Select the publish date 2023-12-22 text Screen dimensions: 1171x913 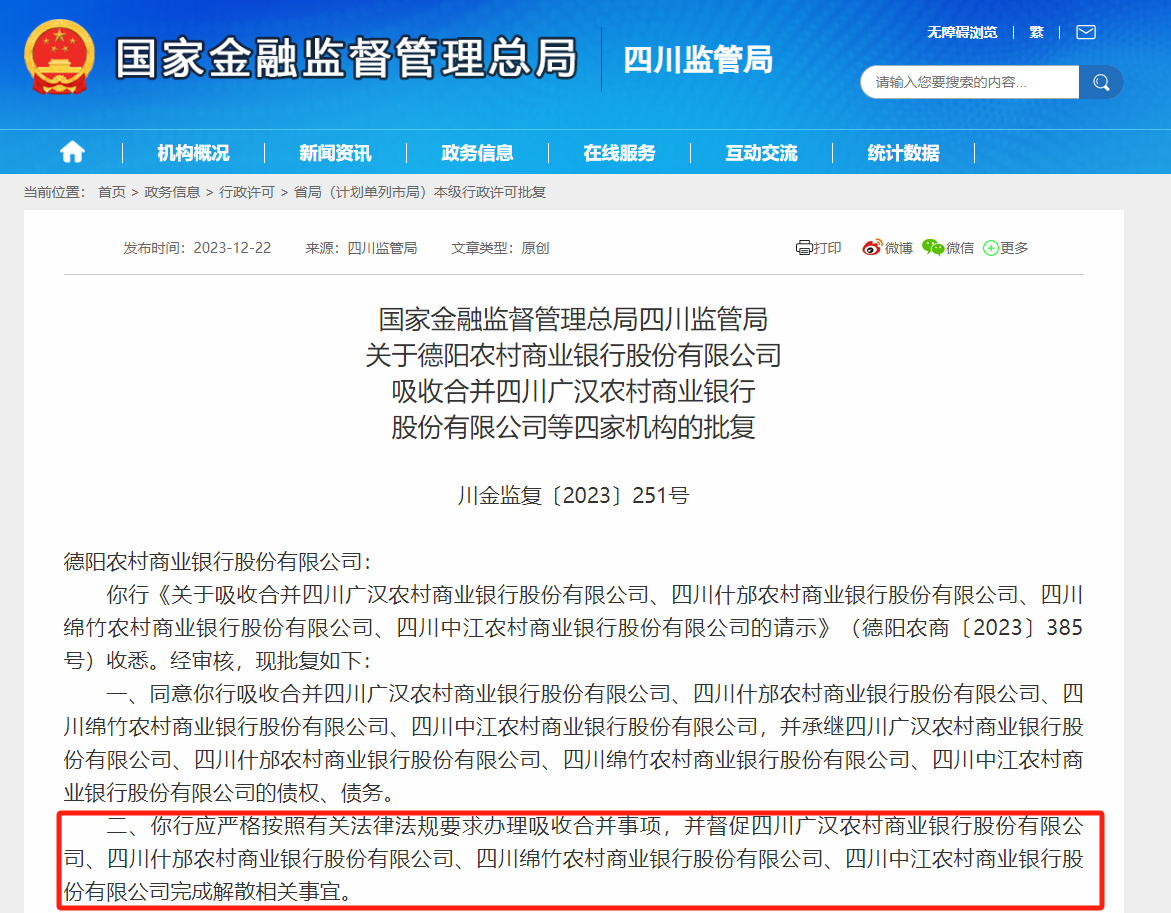click(232, 248)
